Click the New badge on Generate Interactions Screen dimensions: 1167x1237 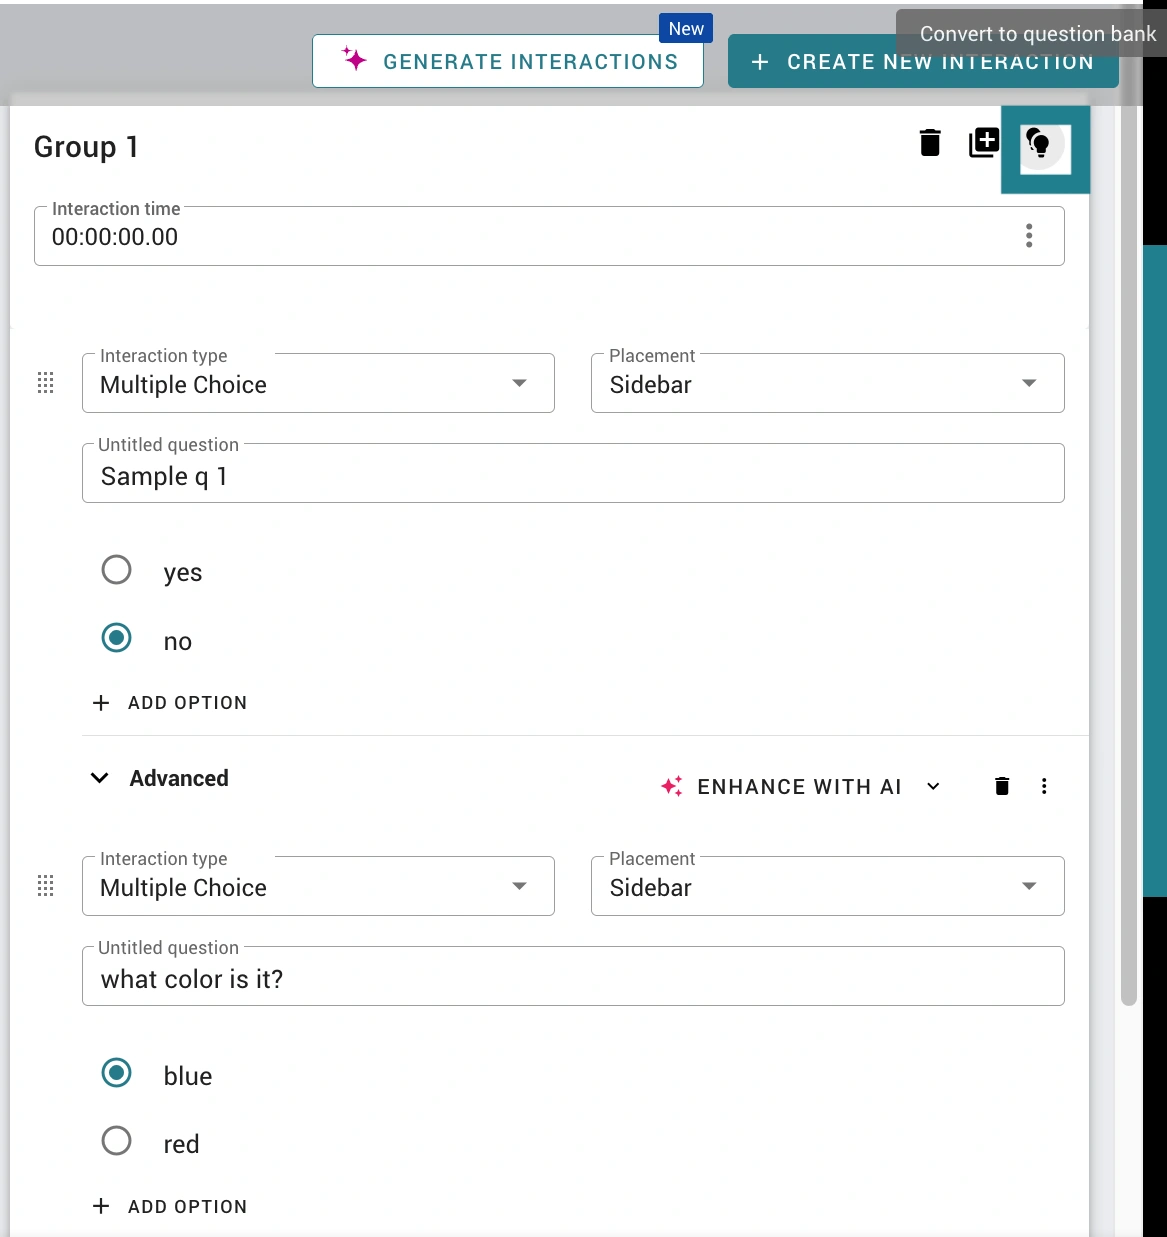click(x=686, y=28)
